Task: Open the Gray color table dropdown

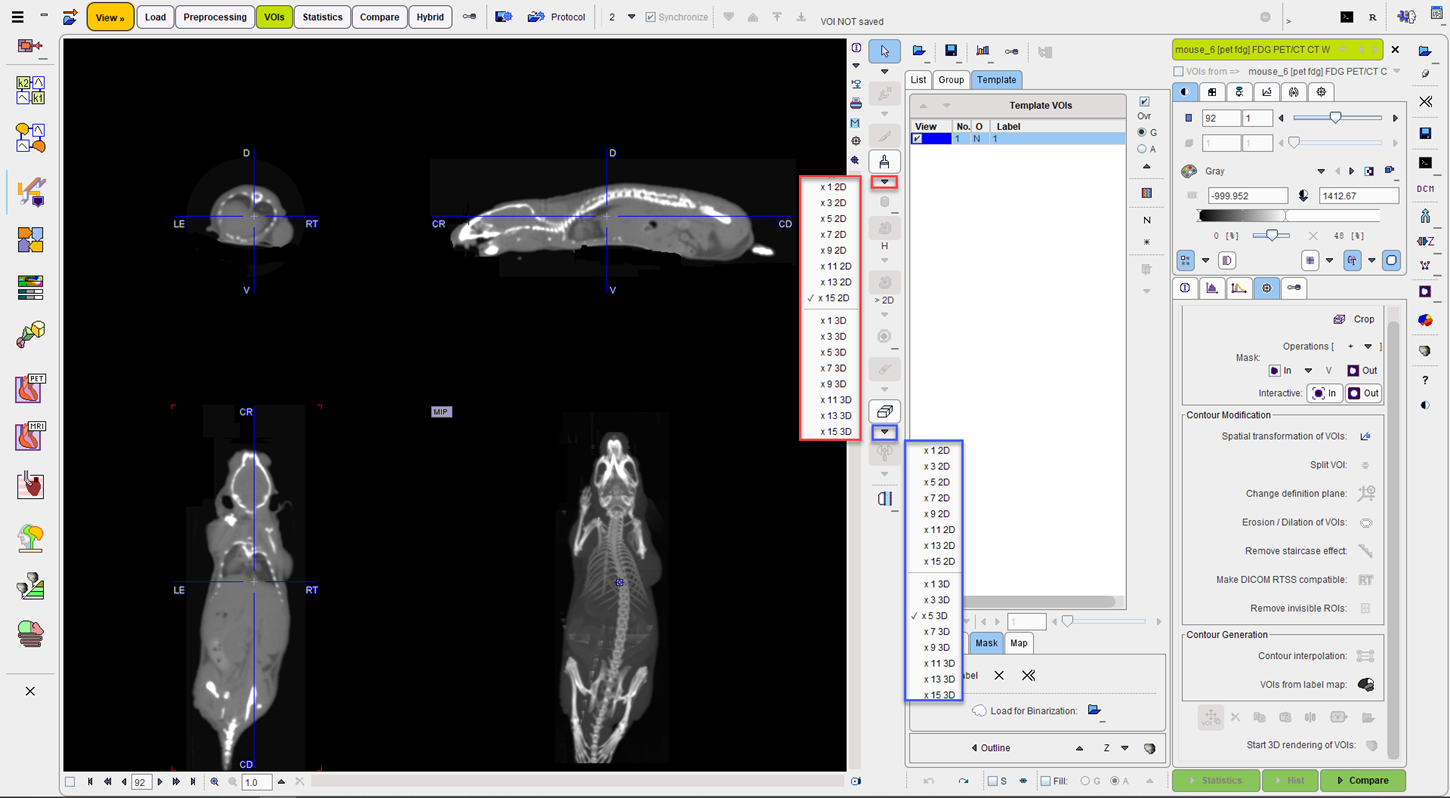Action: tap(1321, 171)
